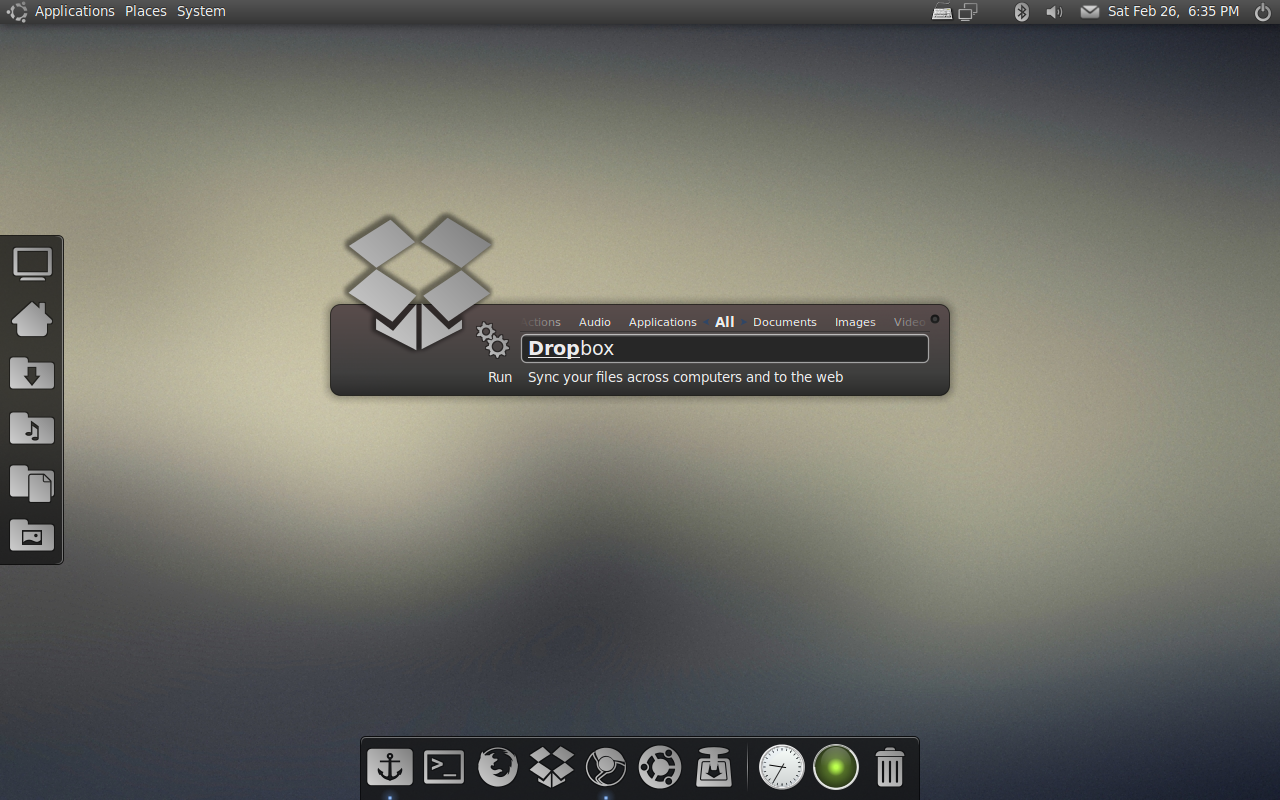The width and height of the screenshot is (1280, 800).
Task: Click the date and time in panel
Action: 1174,12
